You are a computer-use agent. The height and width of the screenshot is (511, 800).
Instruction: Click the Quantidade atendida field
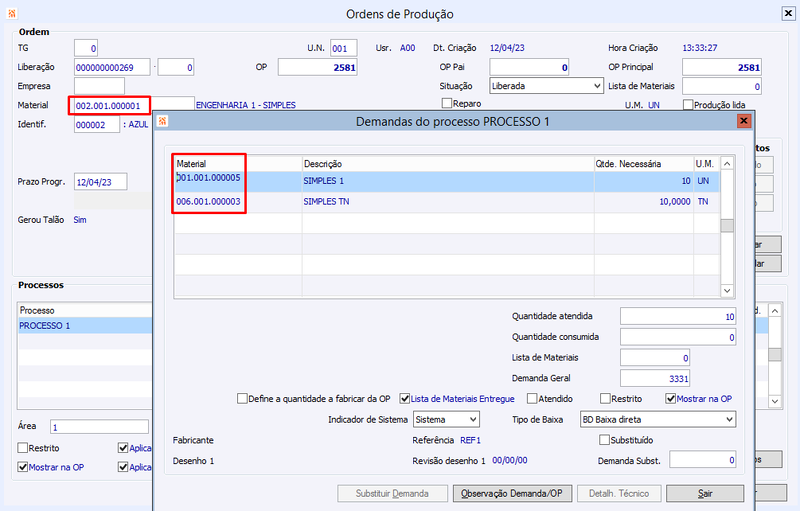(678, 316)
